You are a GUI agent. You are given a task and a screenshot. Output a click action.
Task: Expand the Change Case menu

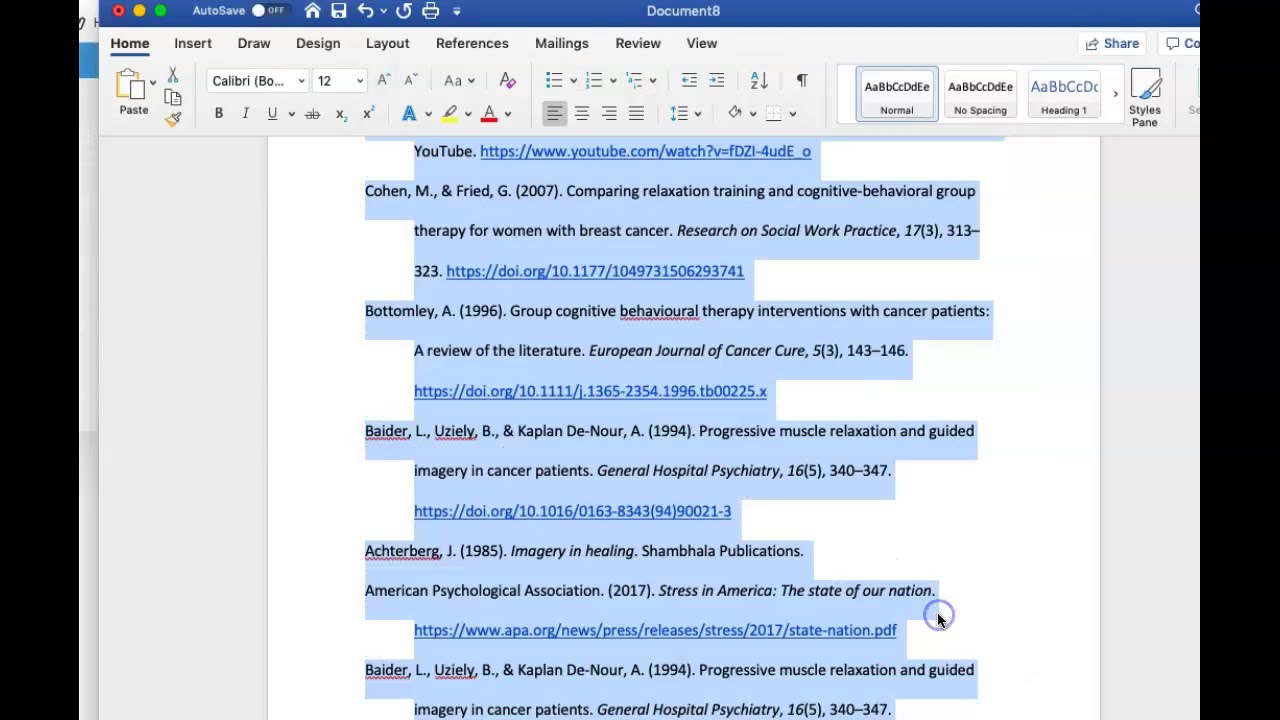point(459,81)
